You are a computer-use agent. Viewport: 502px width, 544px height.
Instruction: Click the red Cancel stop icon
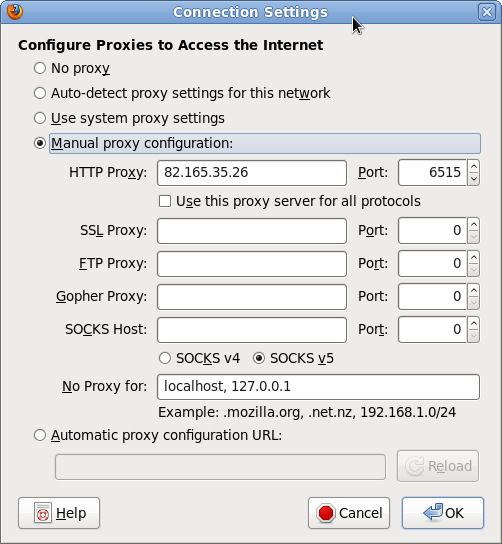pos(326,513)
